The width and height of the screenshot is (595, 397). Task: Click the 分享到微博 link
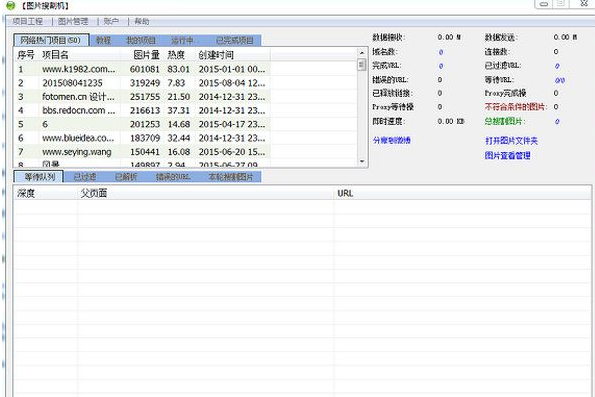[x=392, y=140]
